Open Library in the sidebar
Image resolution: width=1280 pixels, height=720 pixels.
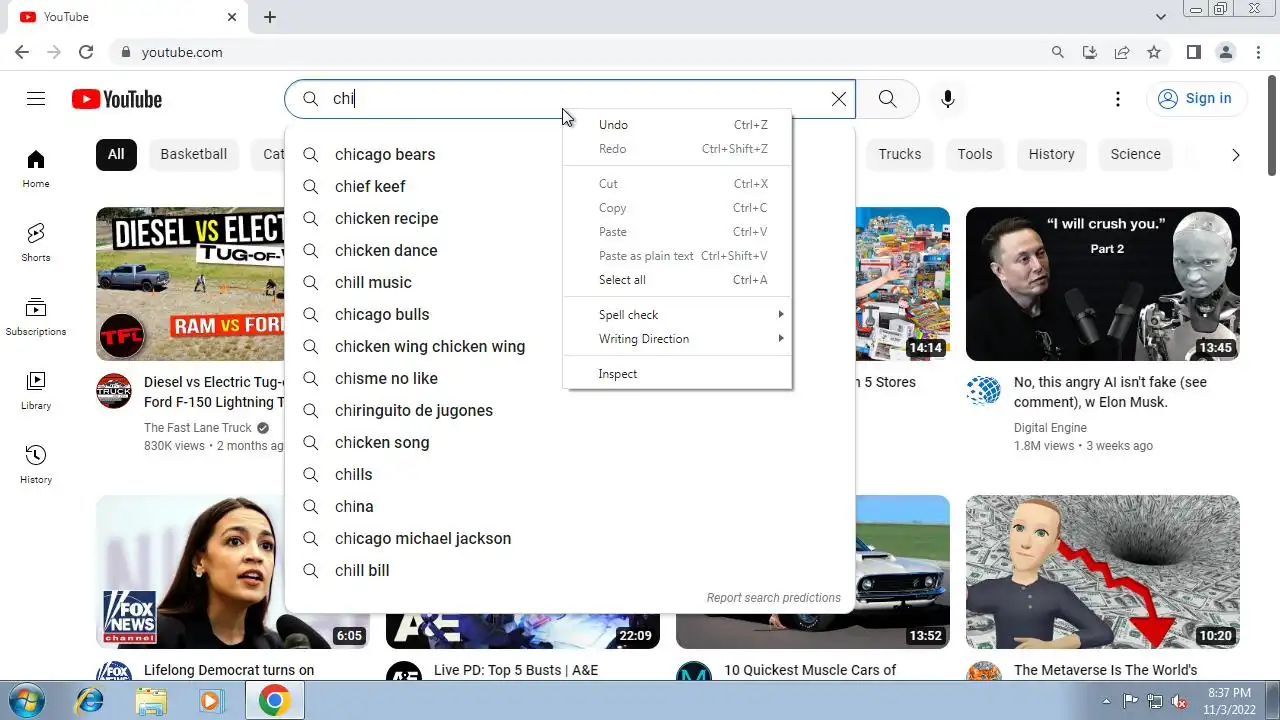tap(36, 391)
